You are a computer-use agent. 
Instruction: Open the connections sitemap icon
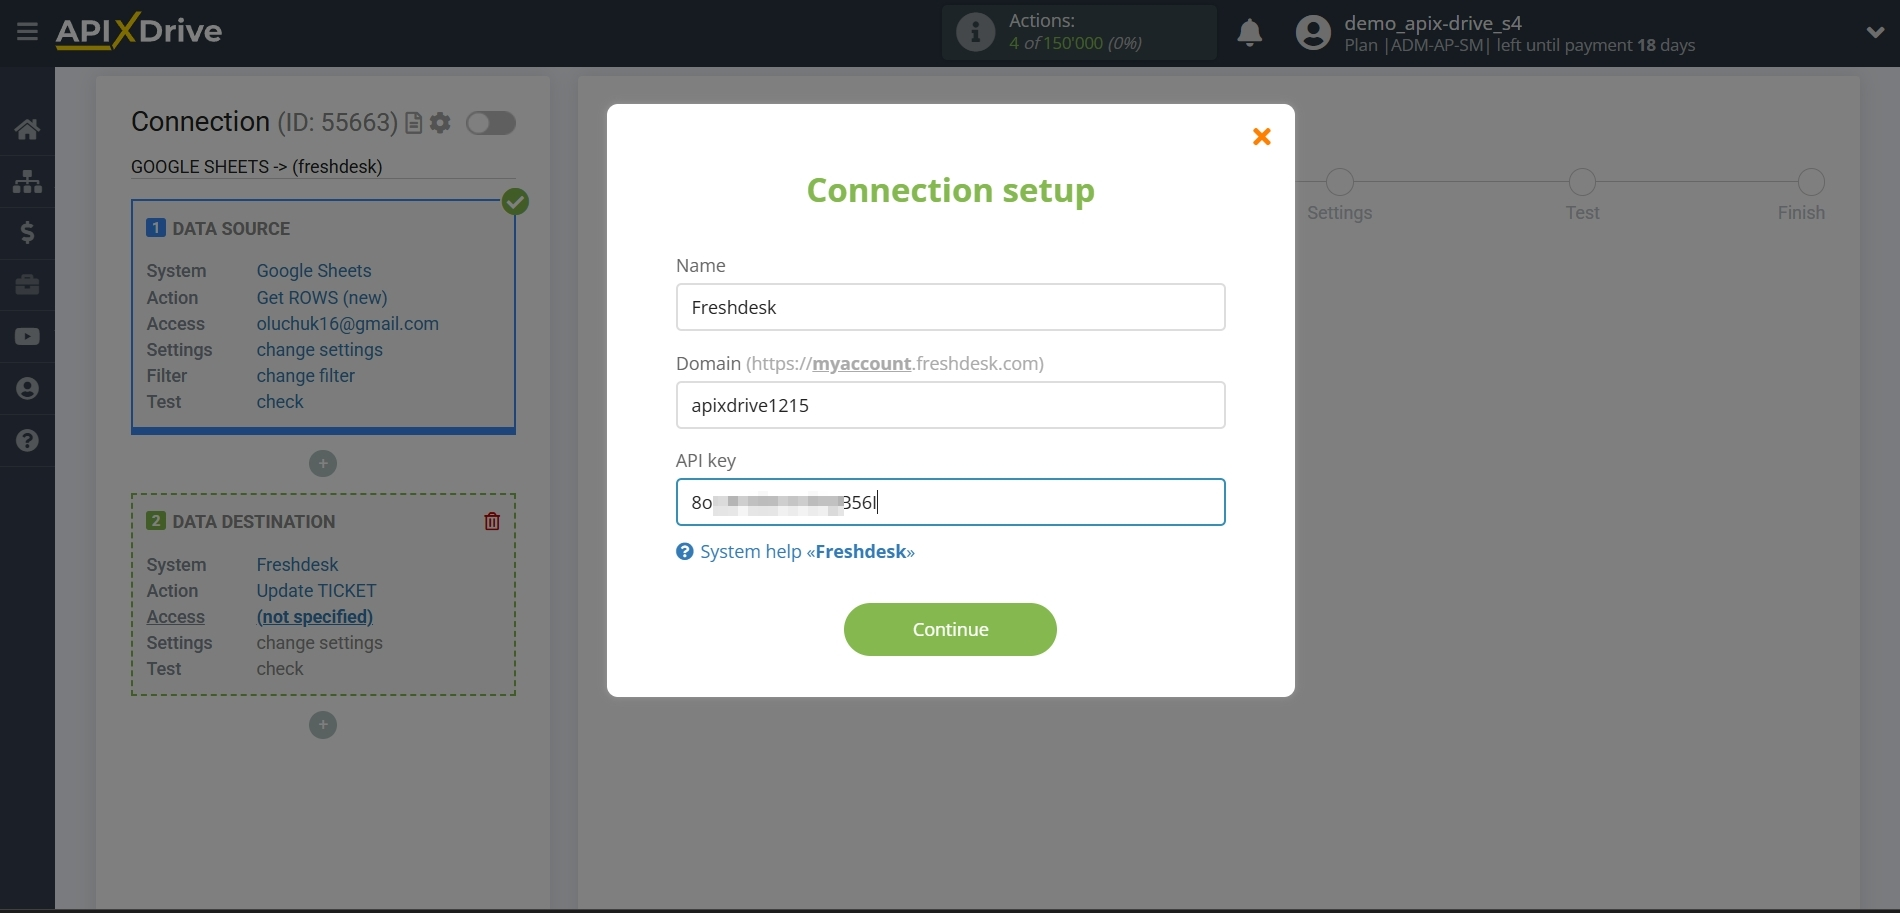(27, 181)
